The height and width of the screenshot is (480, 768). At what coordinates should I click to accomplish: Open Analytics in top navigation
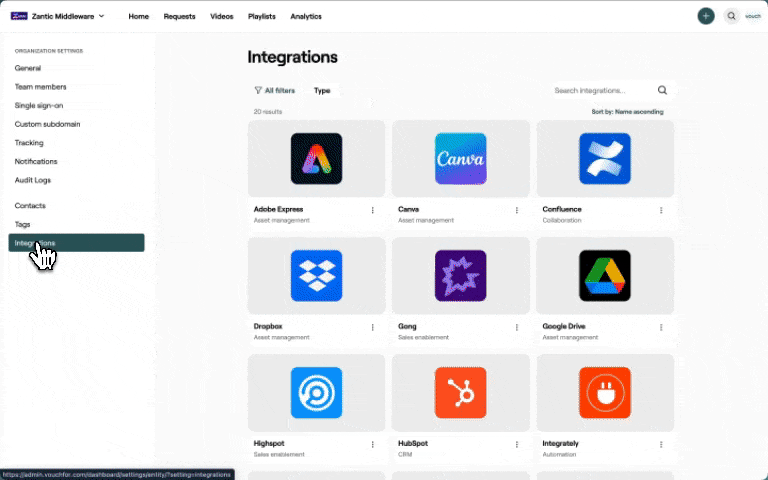click(x=306, y=16)
